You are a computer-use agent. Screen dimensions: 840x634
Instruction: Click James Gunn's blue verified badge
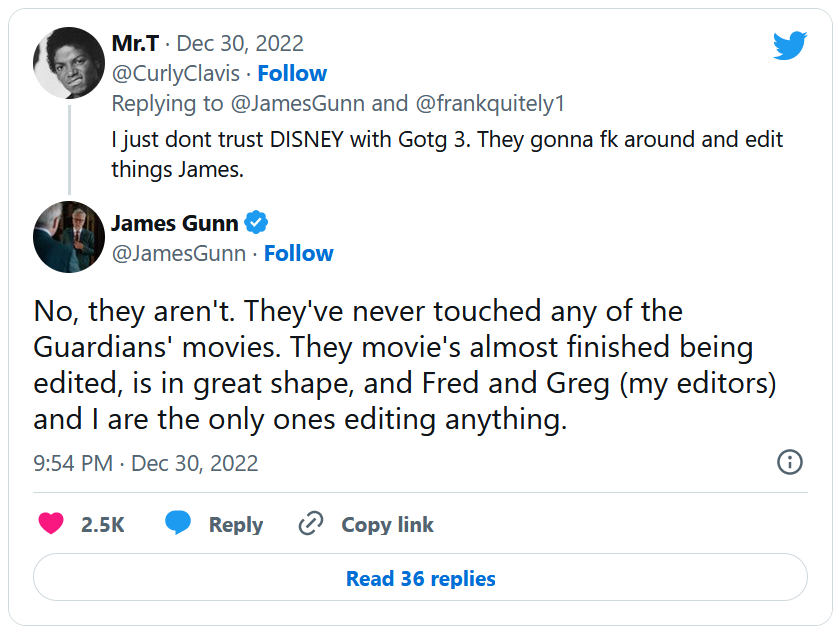coord(257,222)
